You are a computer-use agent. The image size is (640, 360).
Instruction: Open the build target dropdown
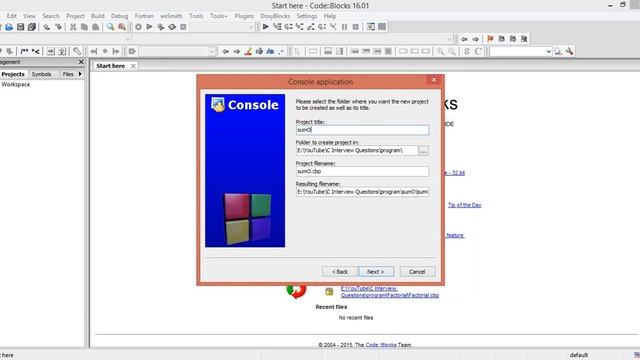[222, 27]
